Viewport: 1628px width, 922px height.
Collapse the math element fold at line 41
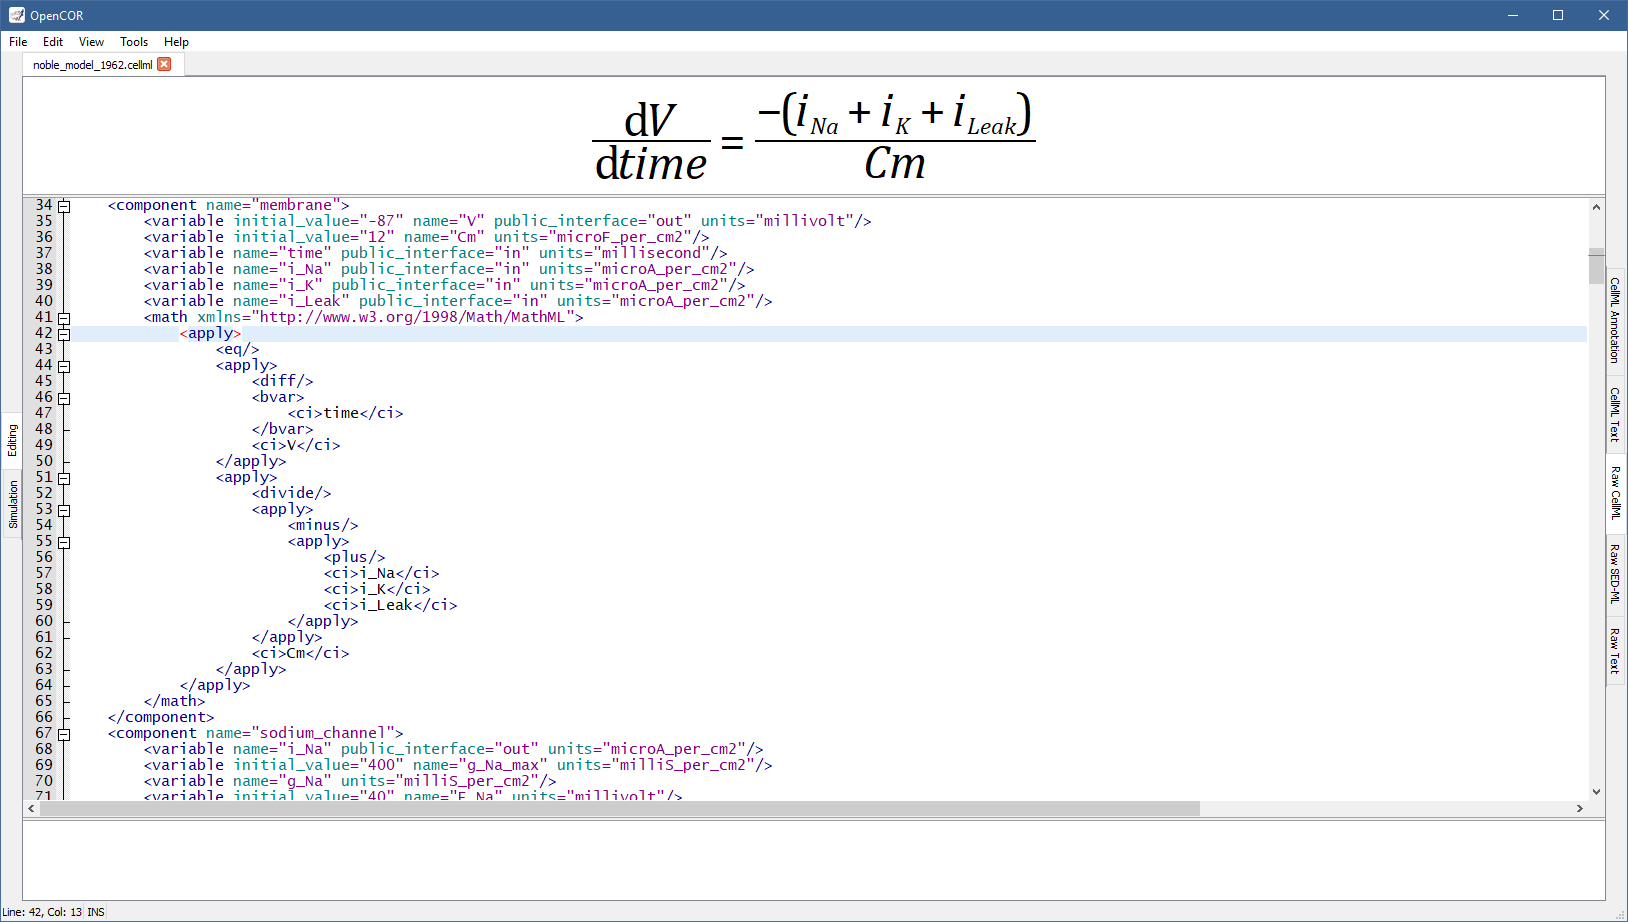[x=64, y=318]
